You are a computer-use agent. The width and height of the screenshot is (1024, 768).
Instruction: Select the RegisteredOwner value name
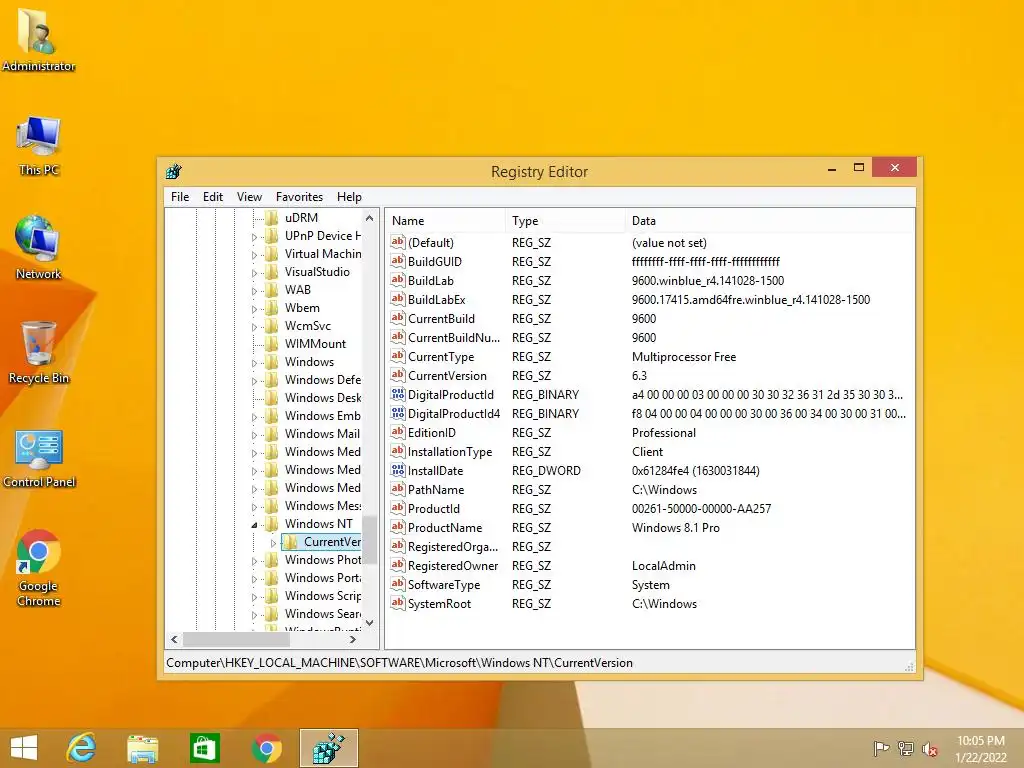coord(453,566)
